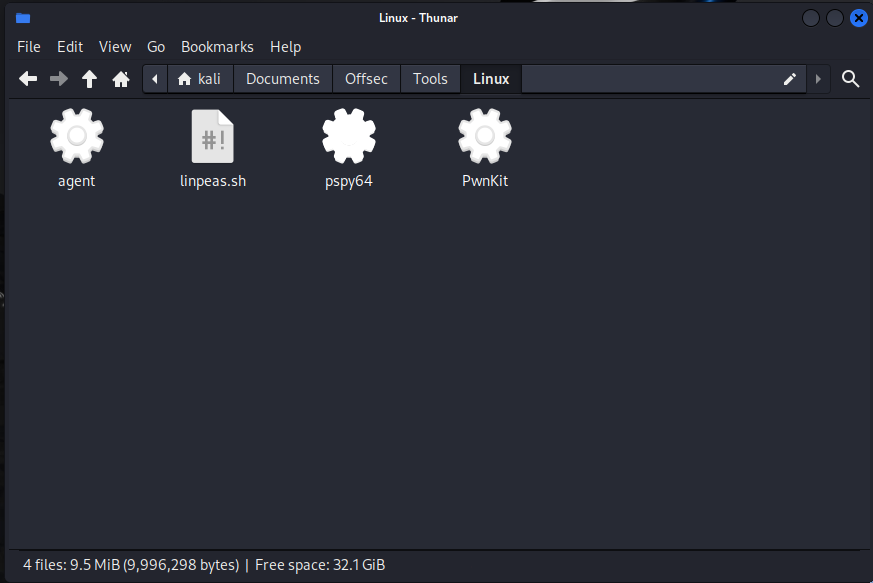873x583 pixels.
Task: Go forward with the right arrow
Action: coord(58,79)
